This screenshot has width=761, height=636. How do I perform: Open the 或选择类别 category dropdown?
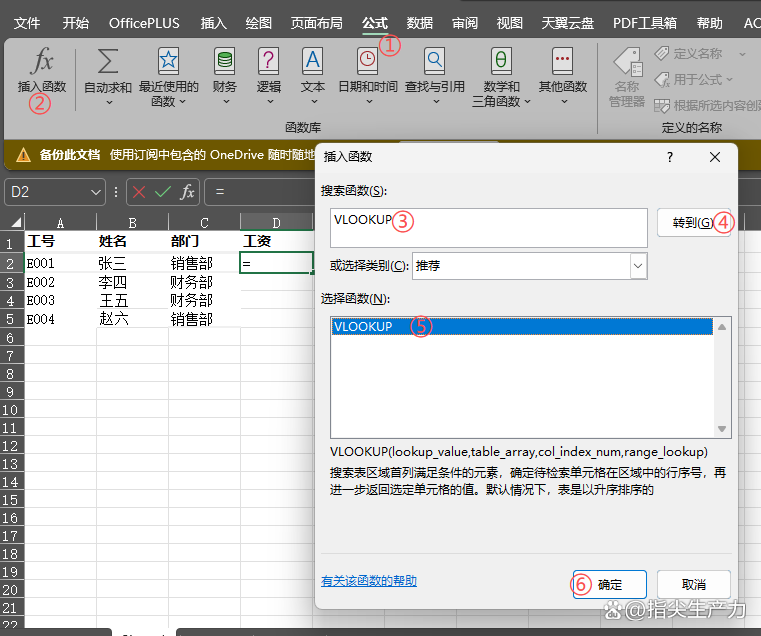tap(638, 266)
